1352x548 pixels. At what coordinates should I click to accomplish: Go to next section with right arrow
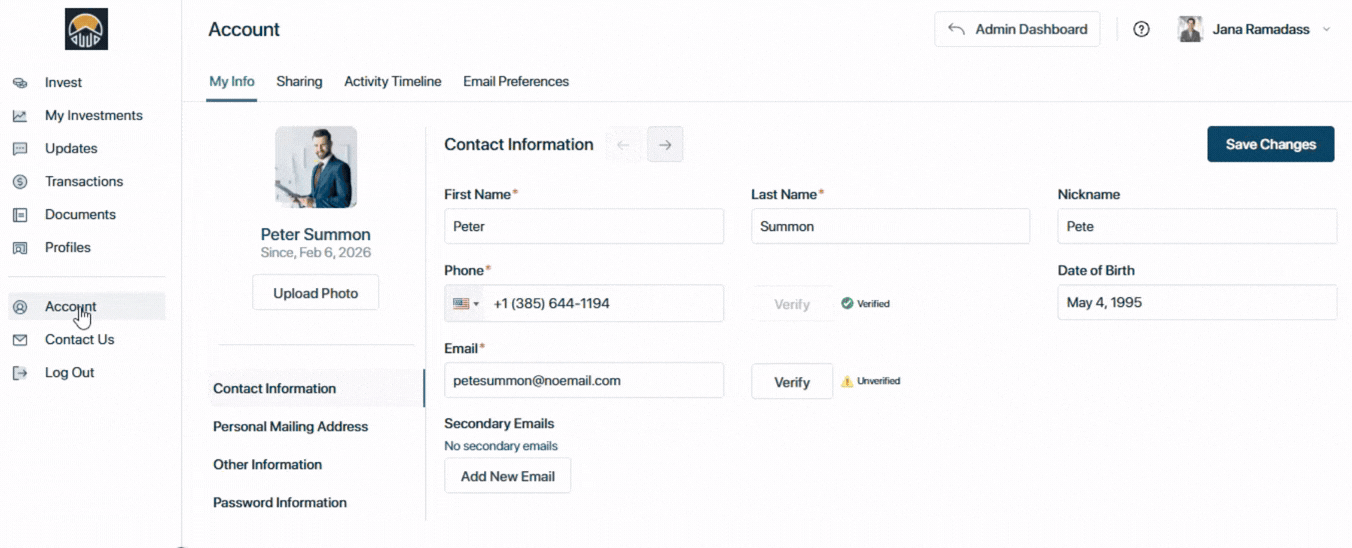(665, 145)
